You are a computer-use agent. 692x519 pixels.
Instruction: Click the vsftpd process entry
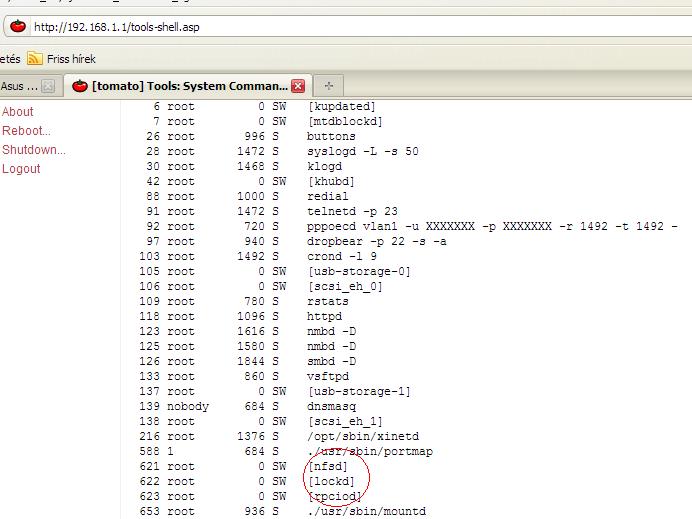[328, 376]
